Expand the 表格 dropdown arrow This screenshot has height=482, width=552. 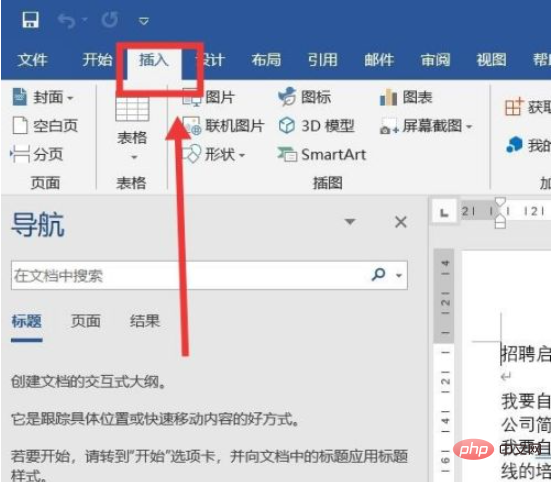tap(134, 157)
